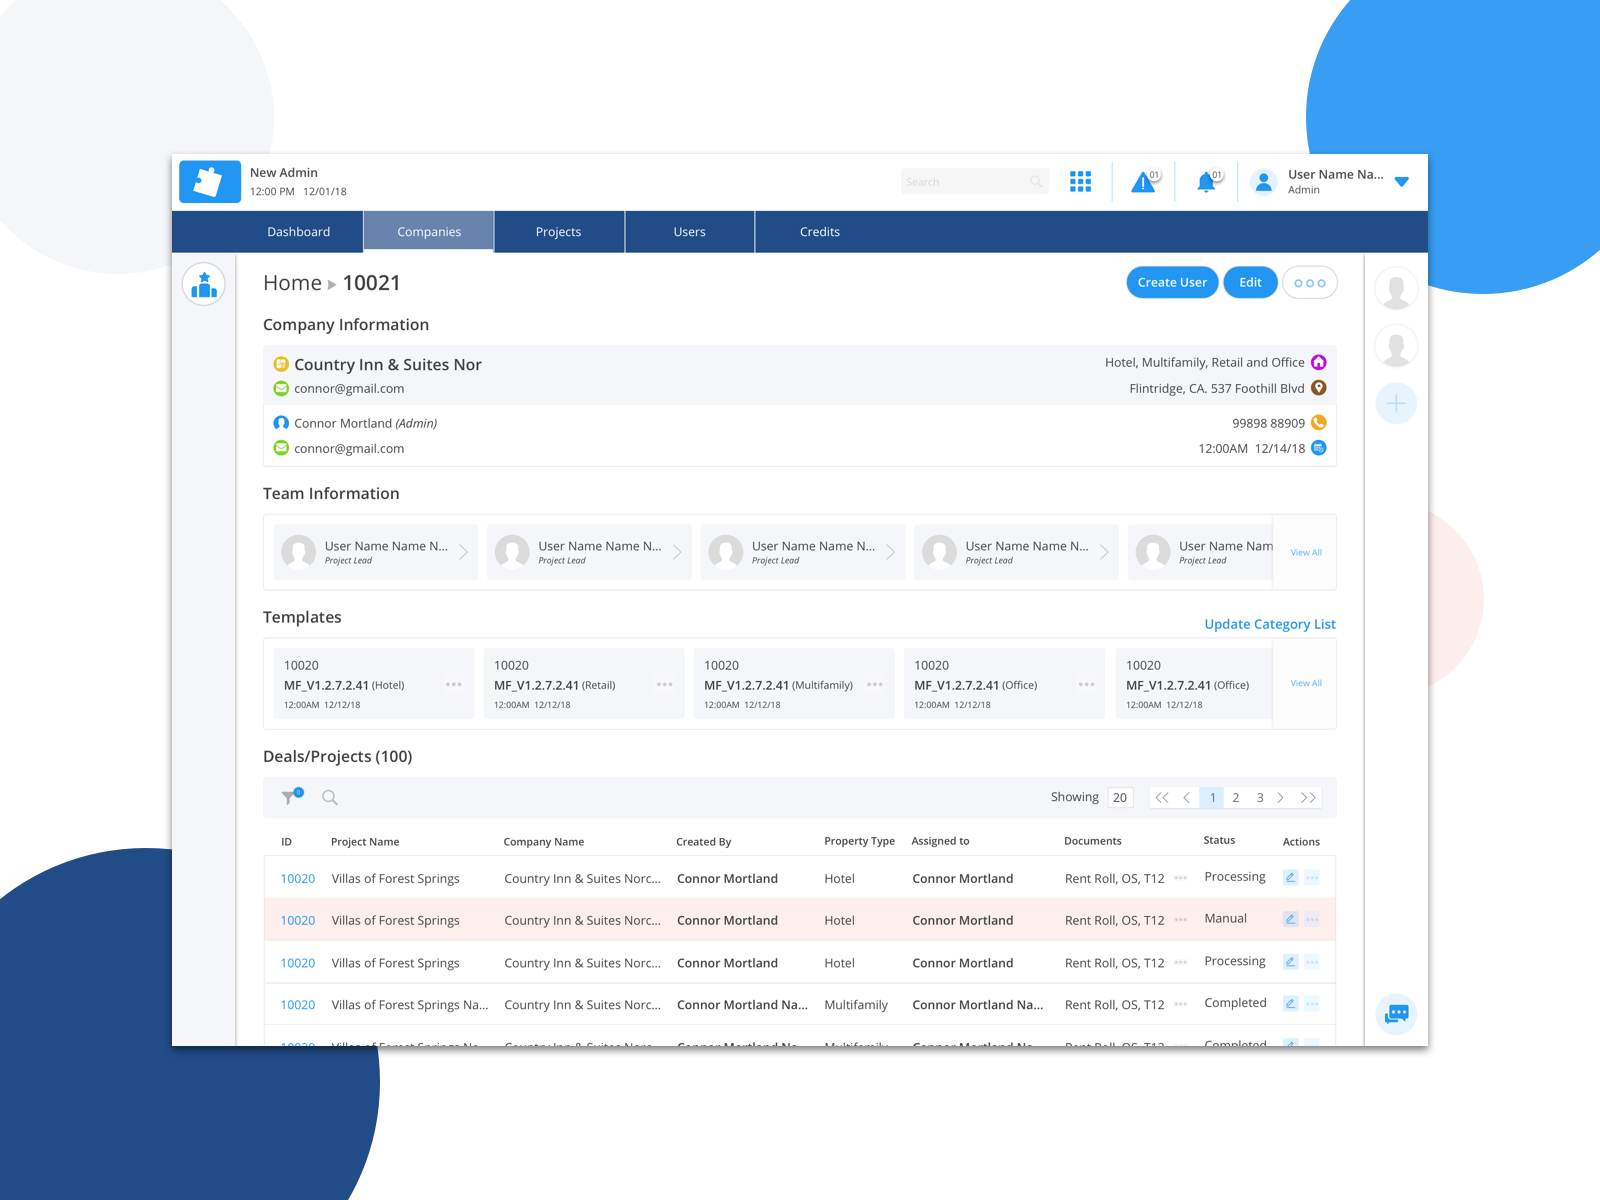1600x1200 pixels.
Task: Select the Credits tab
Action: pos(820,232)
